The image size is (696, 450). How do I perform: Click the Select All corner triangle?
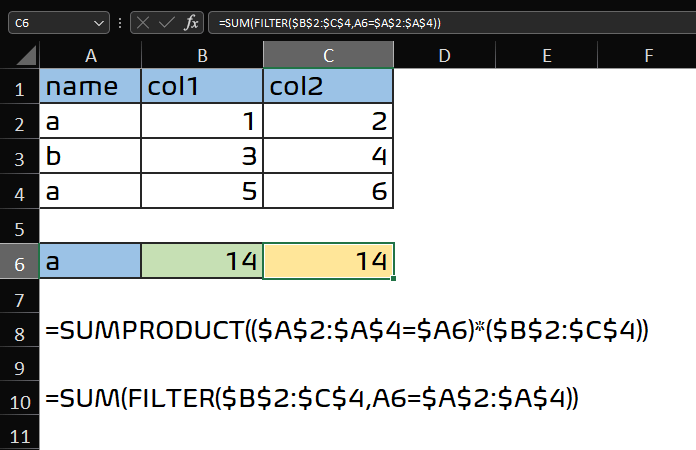[x=26, y=56]
